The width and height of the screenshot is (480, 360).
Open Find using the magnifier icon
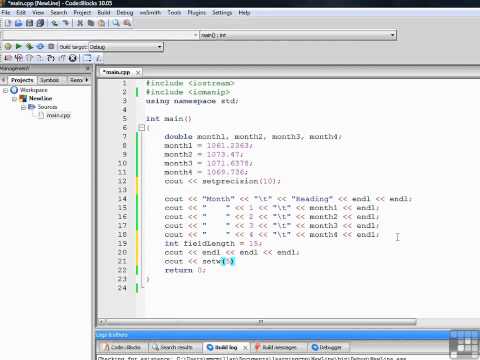[116, 23]
